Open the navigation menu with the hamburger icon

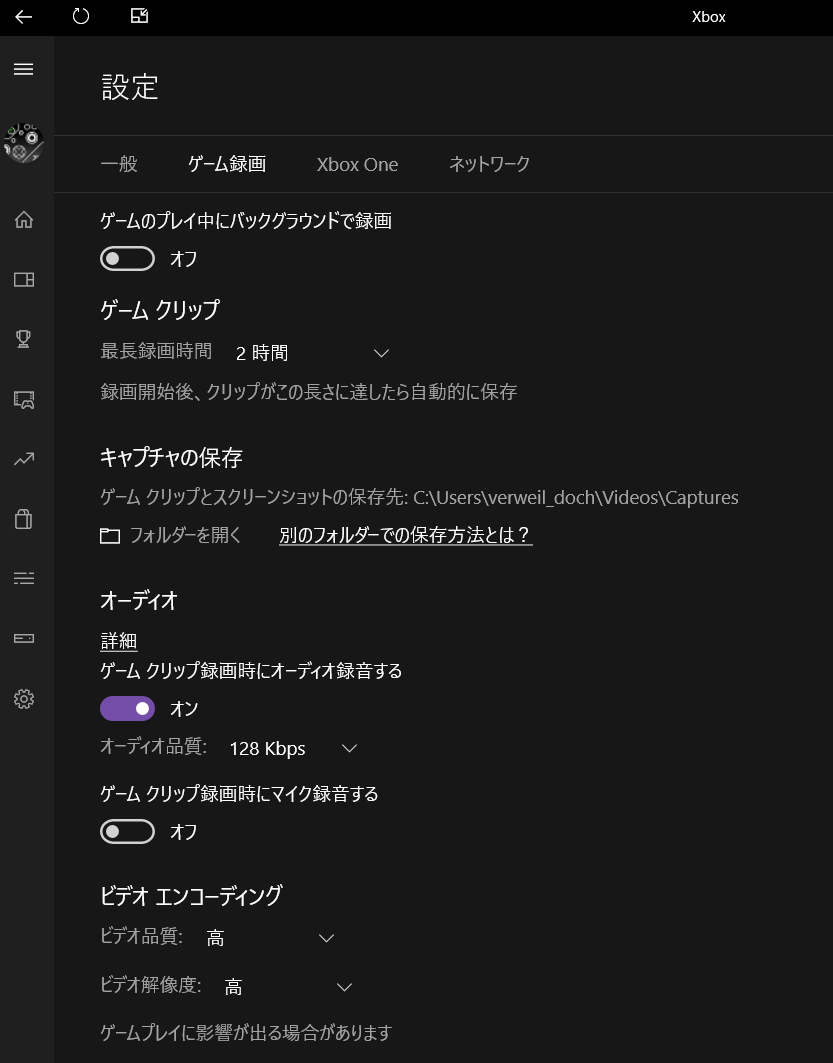pos(25,69)
